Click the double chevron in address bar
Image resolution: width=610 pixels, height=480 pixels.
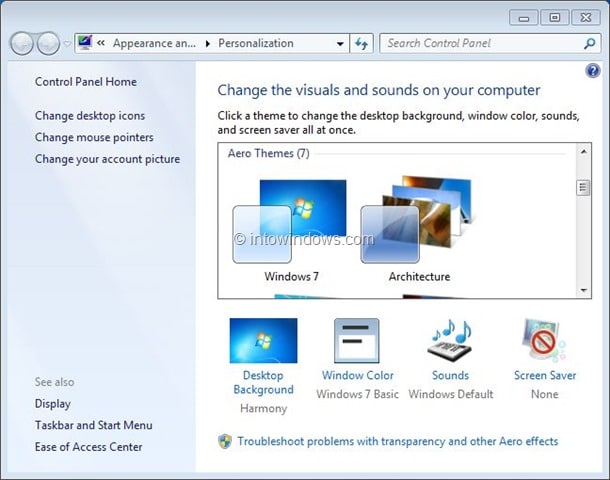pos(101,43)
